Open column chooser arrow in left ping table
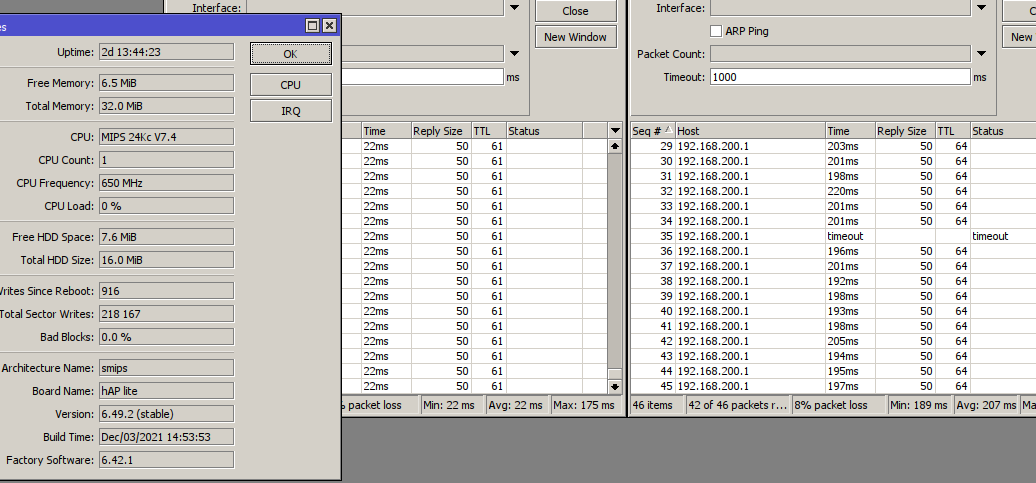The height and width of the screenshot is (483, 1036). [x=615, y=131]
